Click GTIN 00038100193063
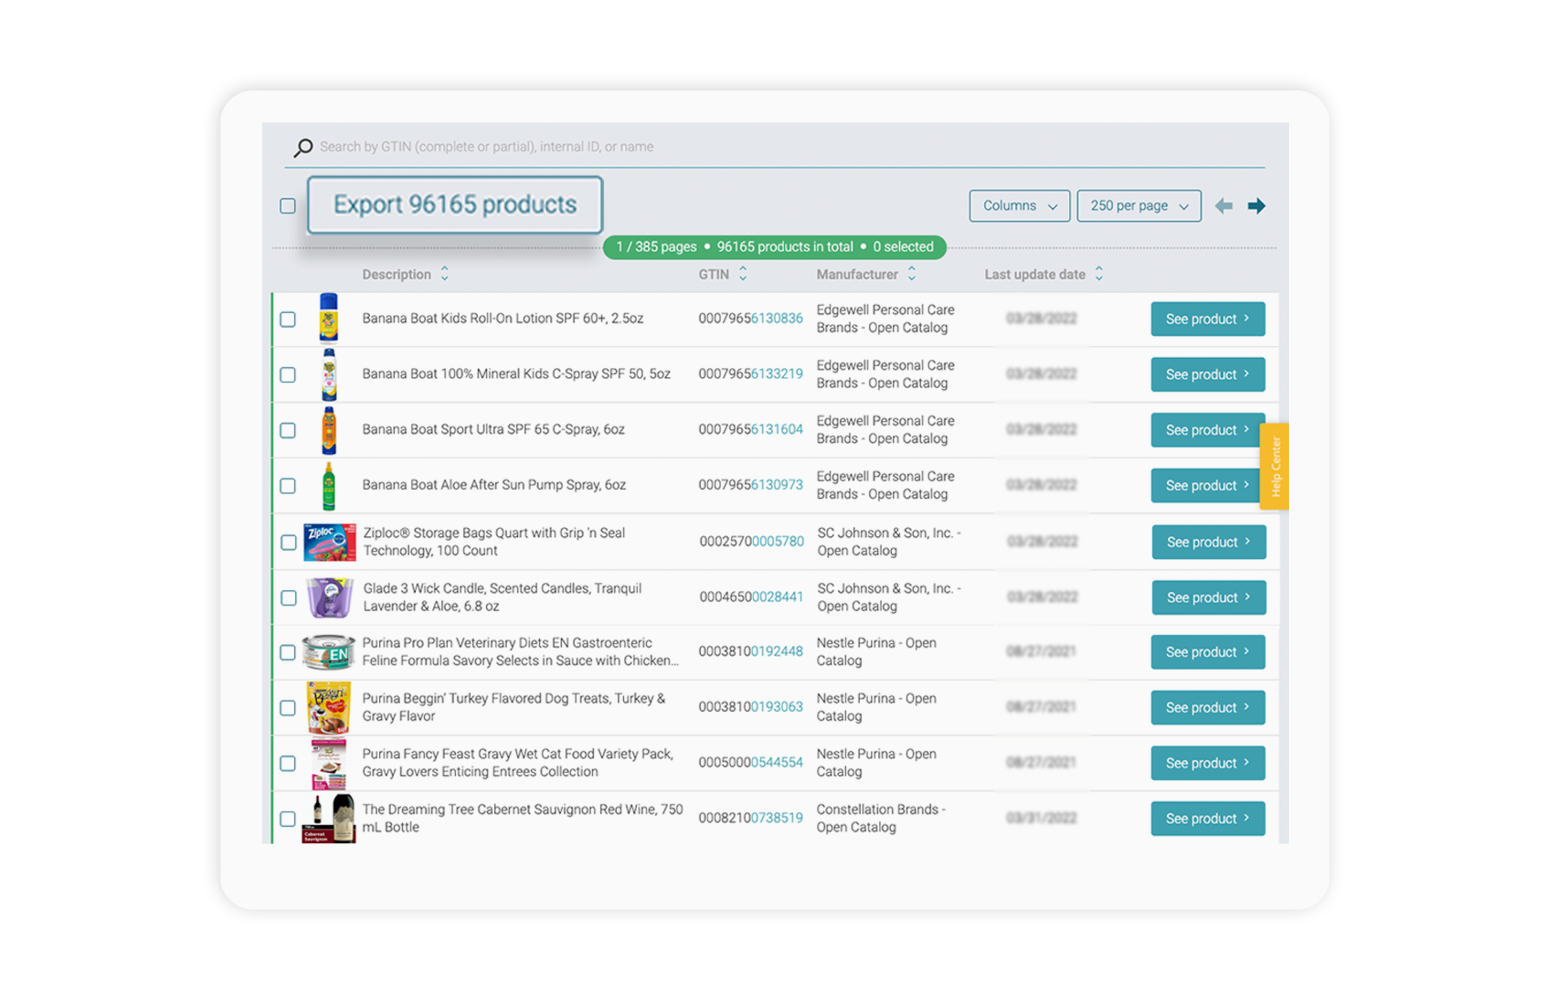1550x1000 pixels. 751,707
